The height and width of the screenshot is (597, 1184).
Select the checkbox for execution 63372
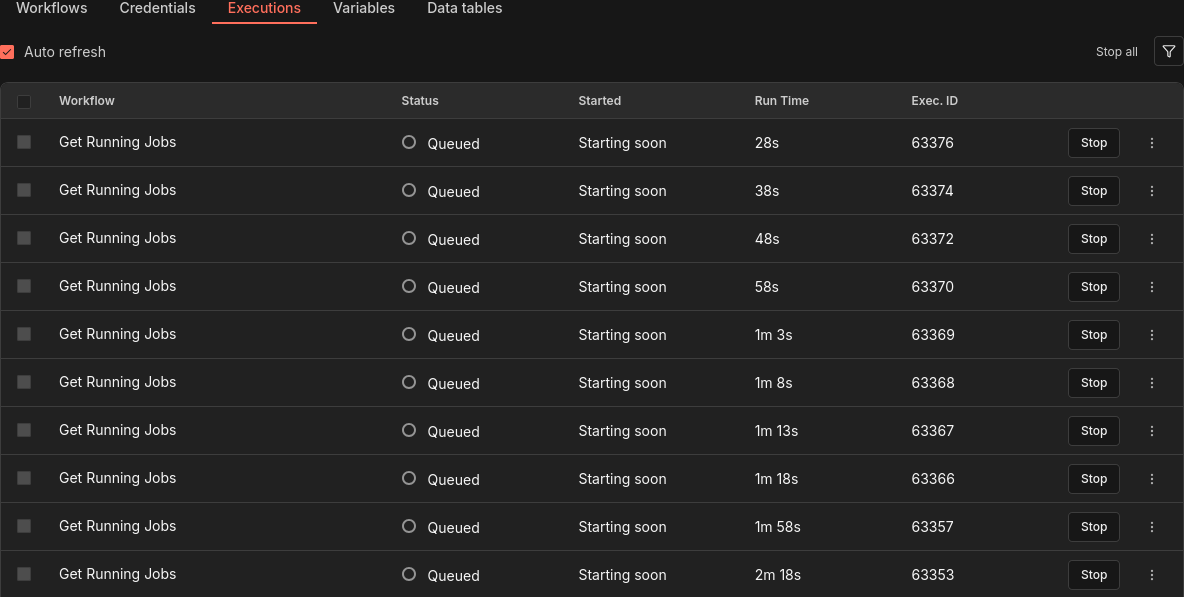click(x=24, y=238)
